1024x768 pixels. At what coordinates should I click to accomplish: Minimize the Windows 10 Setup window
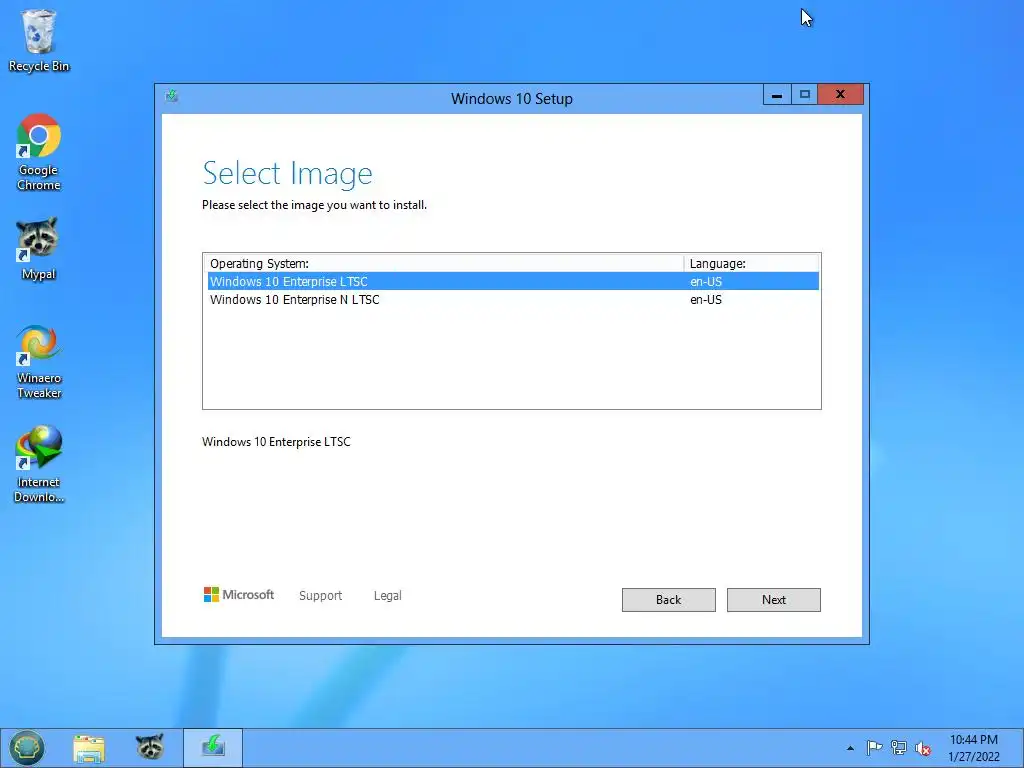point(777,95)
